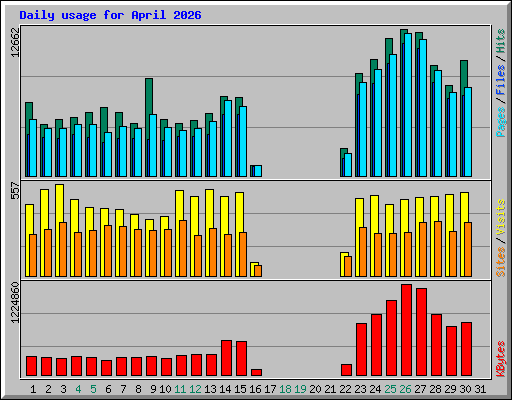Click day label 15 on the x-axis
512x400 pixels.
(240, 389)
